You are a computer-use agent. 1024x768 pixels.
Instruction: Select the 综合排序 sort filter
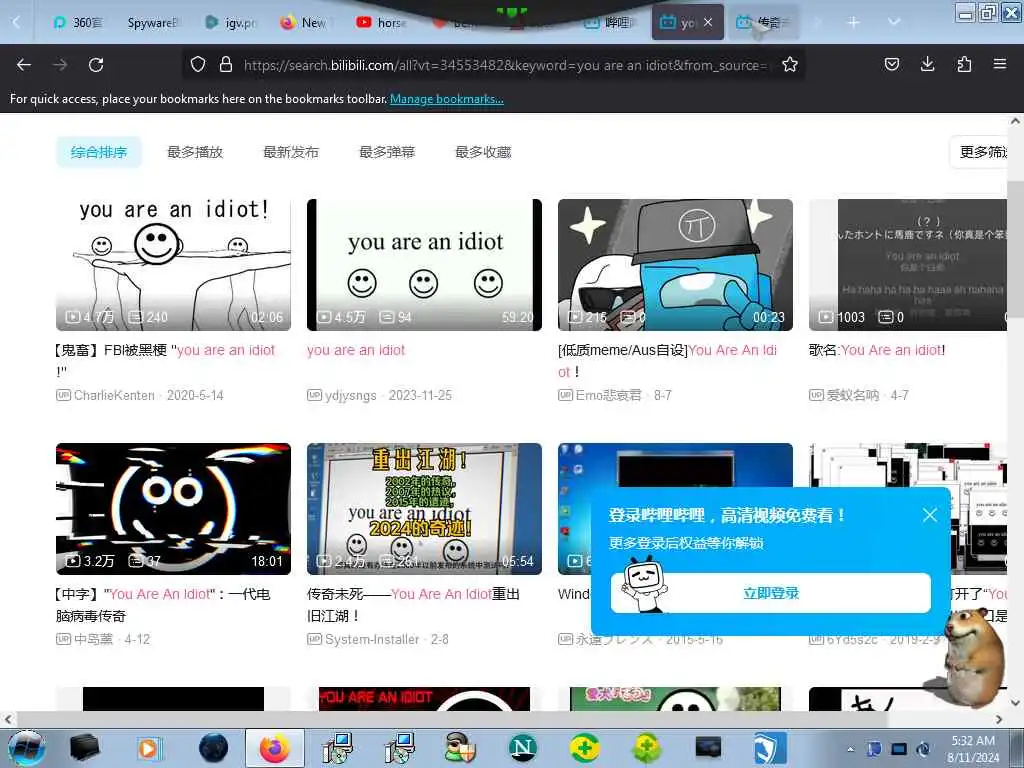99,152
